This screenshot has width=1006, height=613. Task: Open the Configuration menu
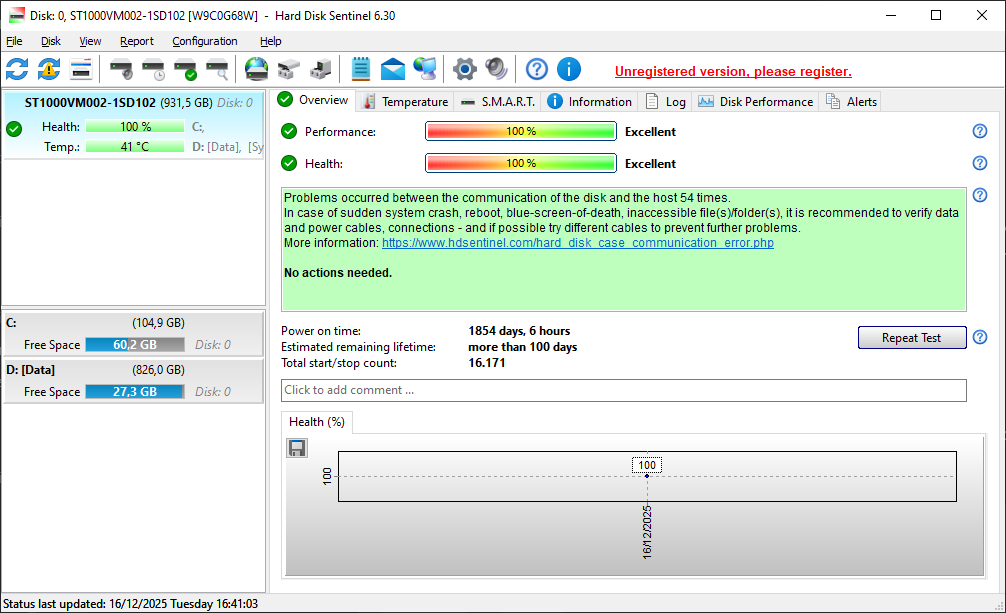204,41
